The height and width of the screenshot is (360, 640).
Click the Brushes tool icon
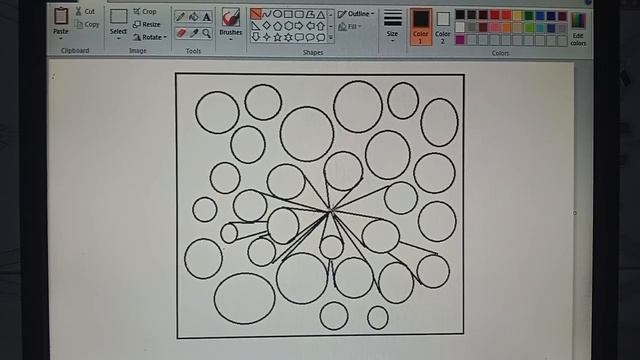(x=231, y=18)
